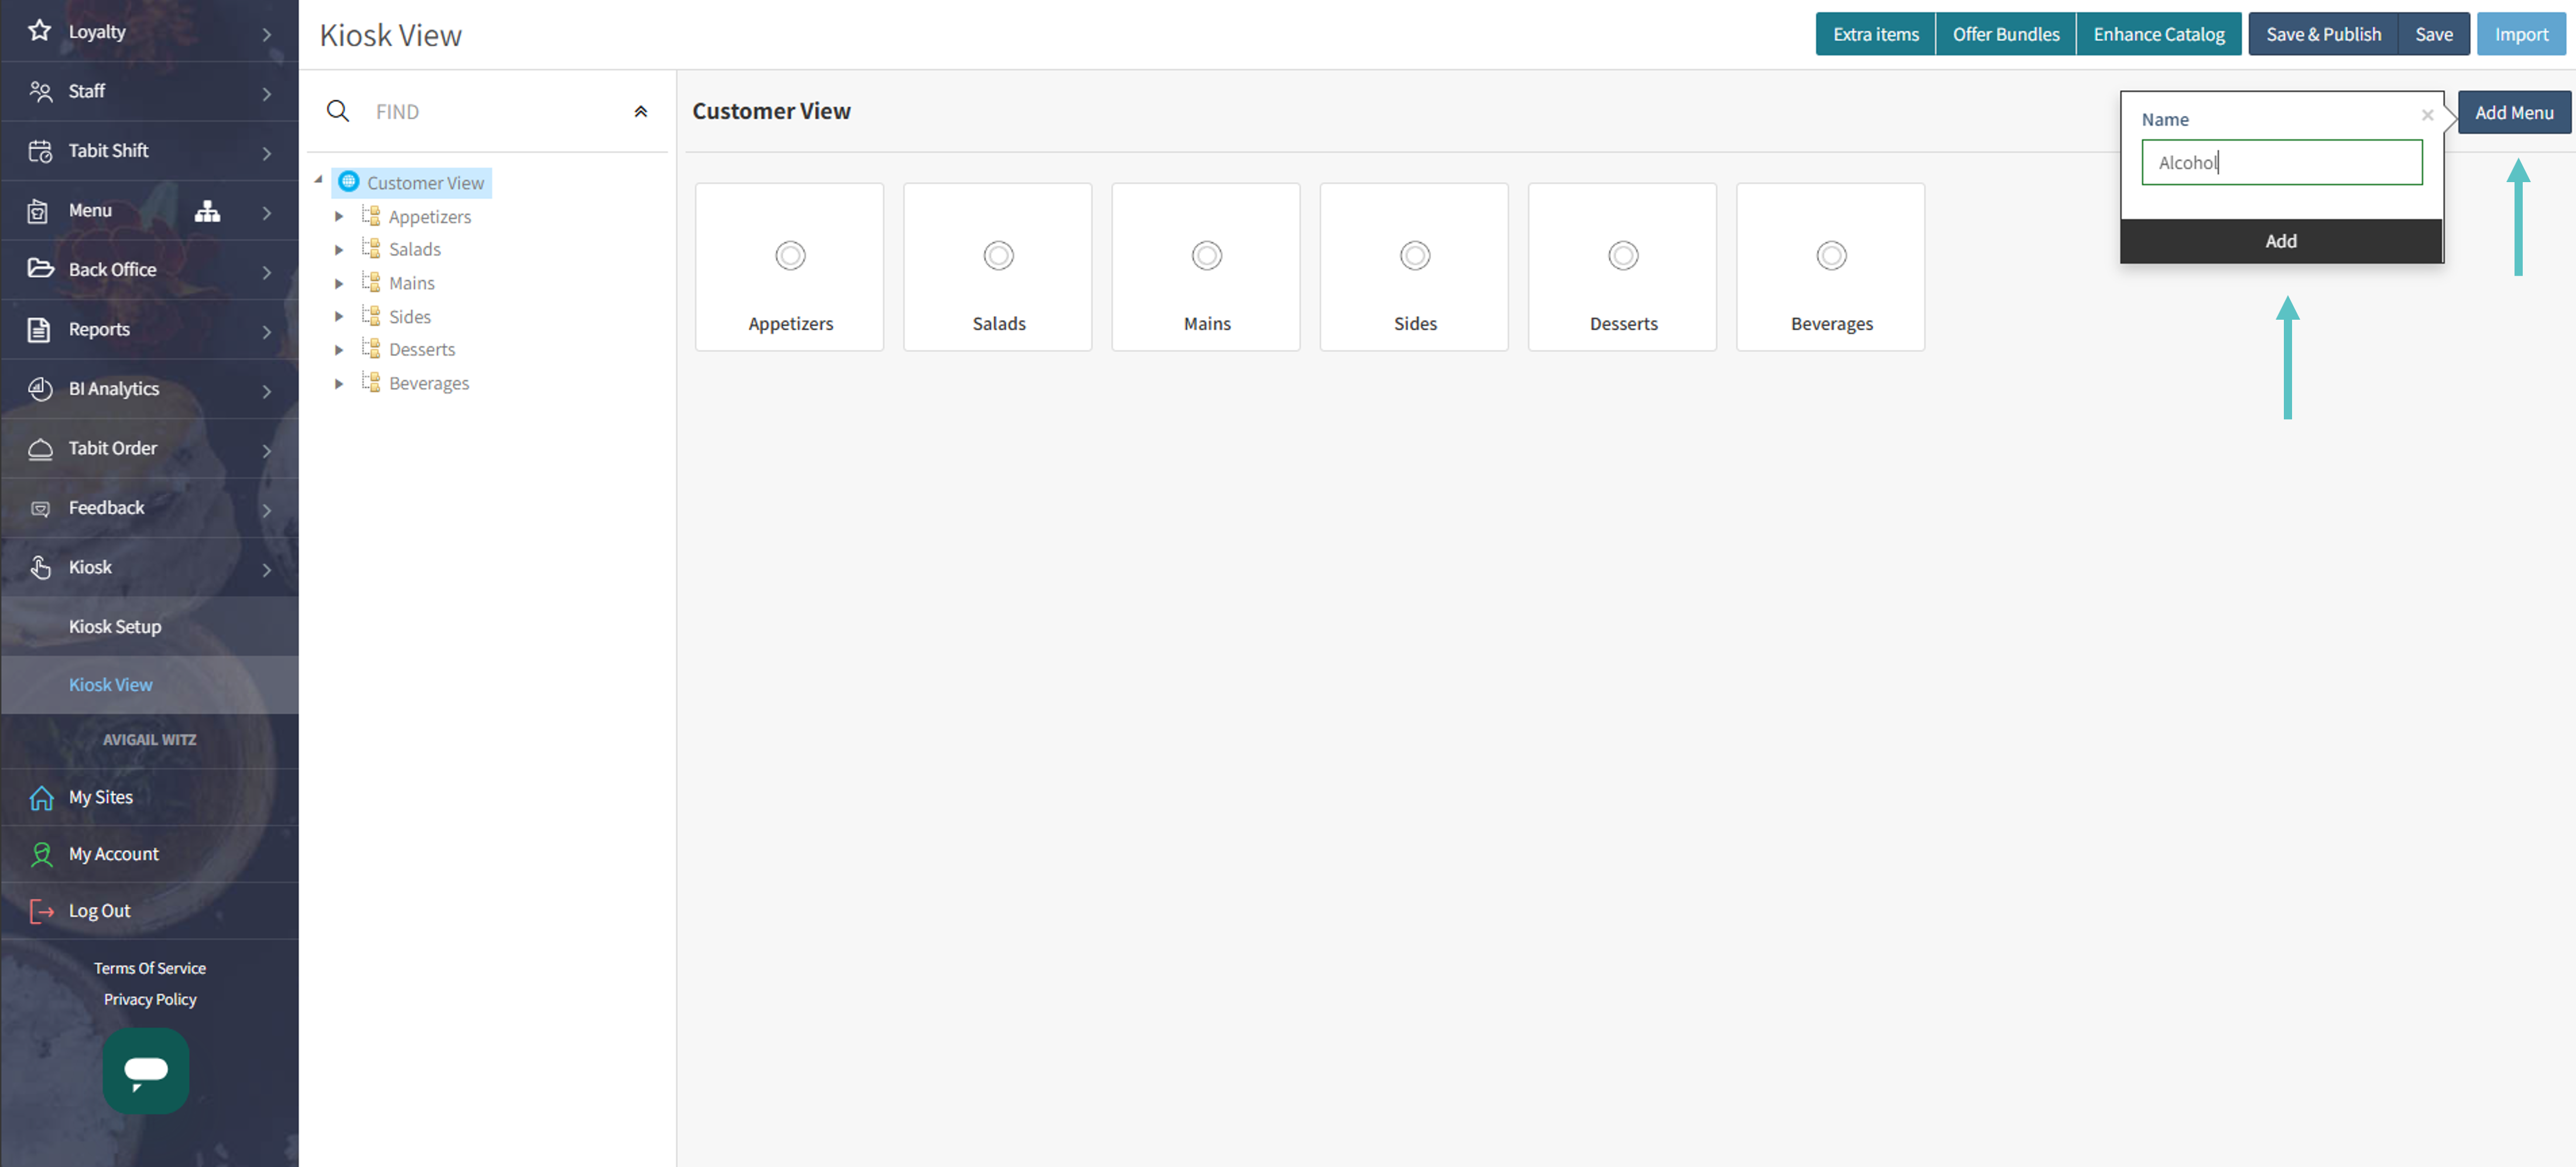This screenshot has height=1167, width=2576.
Task: Click the Save & Publish button
Action: click(x=2323, y=34)
